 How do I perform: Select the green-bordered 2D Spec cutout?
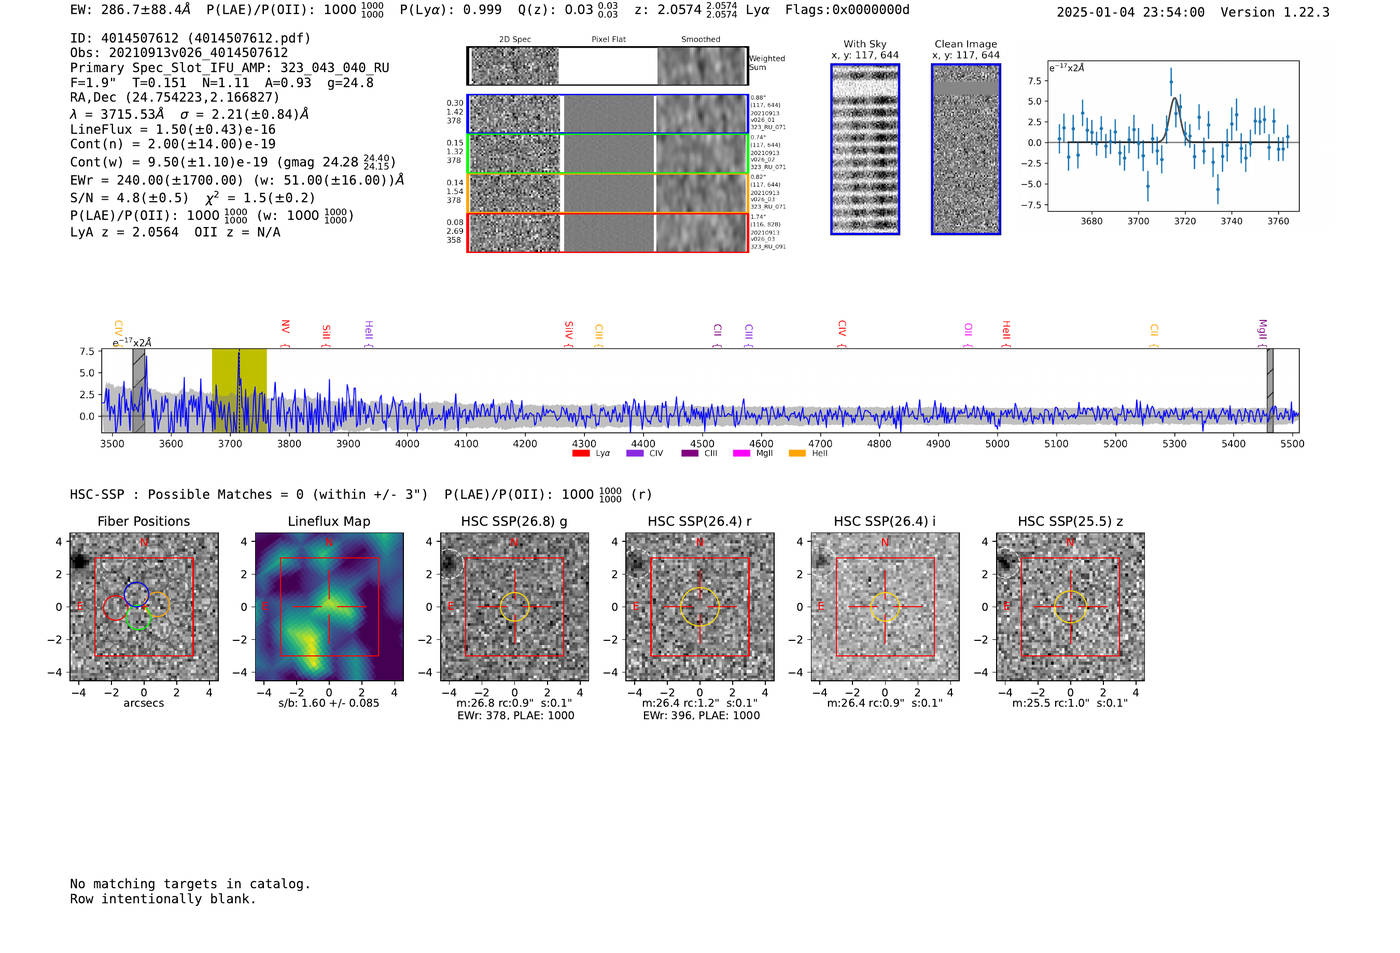coord(515,154)
